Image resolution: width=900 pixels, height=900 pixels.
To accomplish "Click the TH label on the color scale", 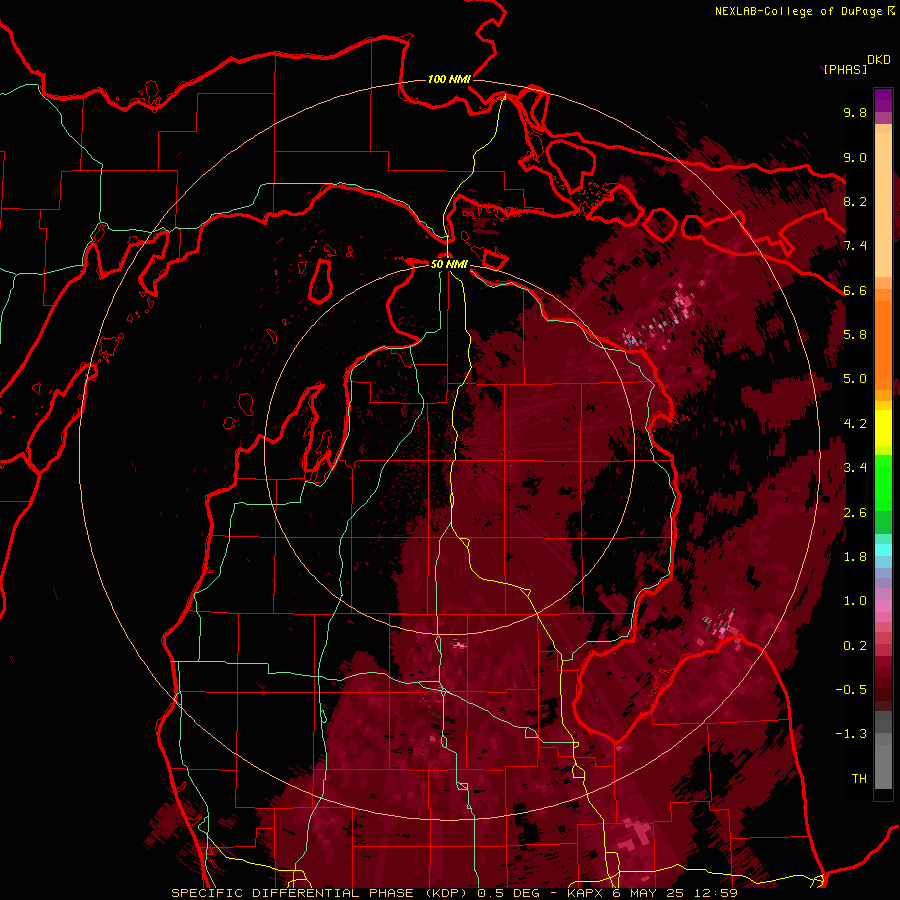I will tap(859, 779).
